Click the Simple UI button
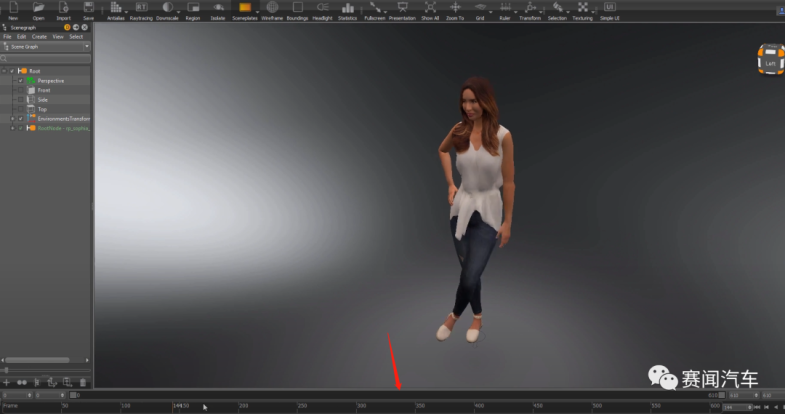 coord(610,8)
